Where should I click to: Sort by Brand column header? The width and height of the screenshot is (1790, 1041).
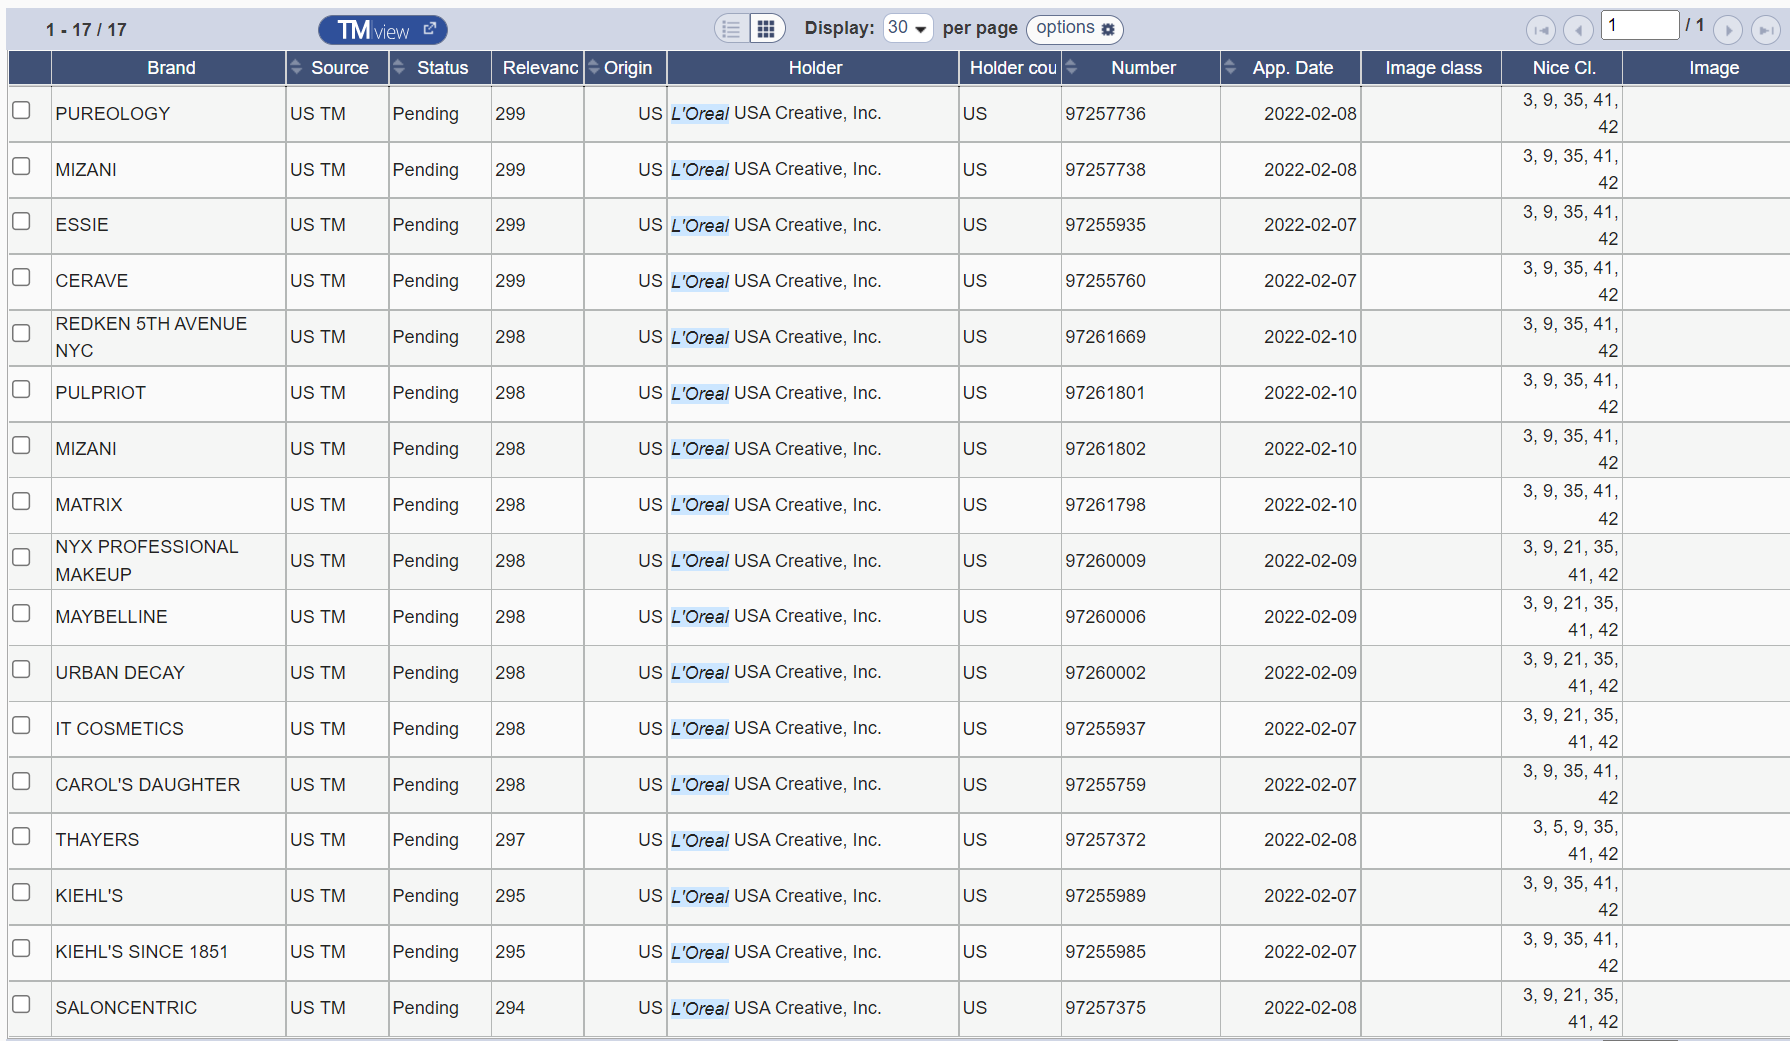click(168, 68)
